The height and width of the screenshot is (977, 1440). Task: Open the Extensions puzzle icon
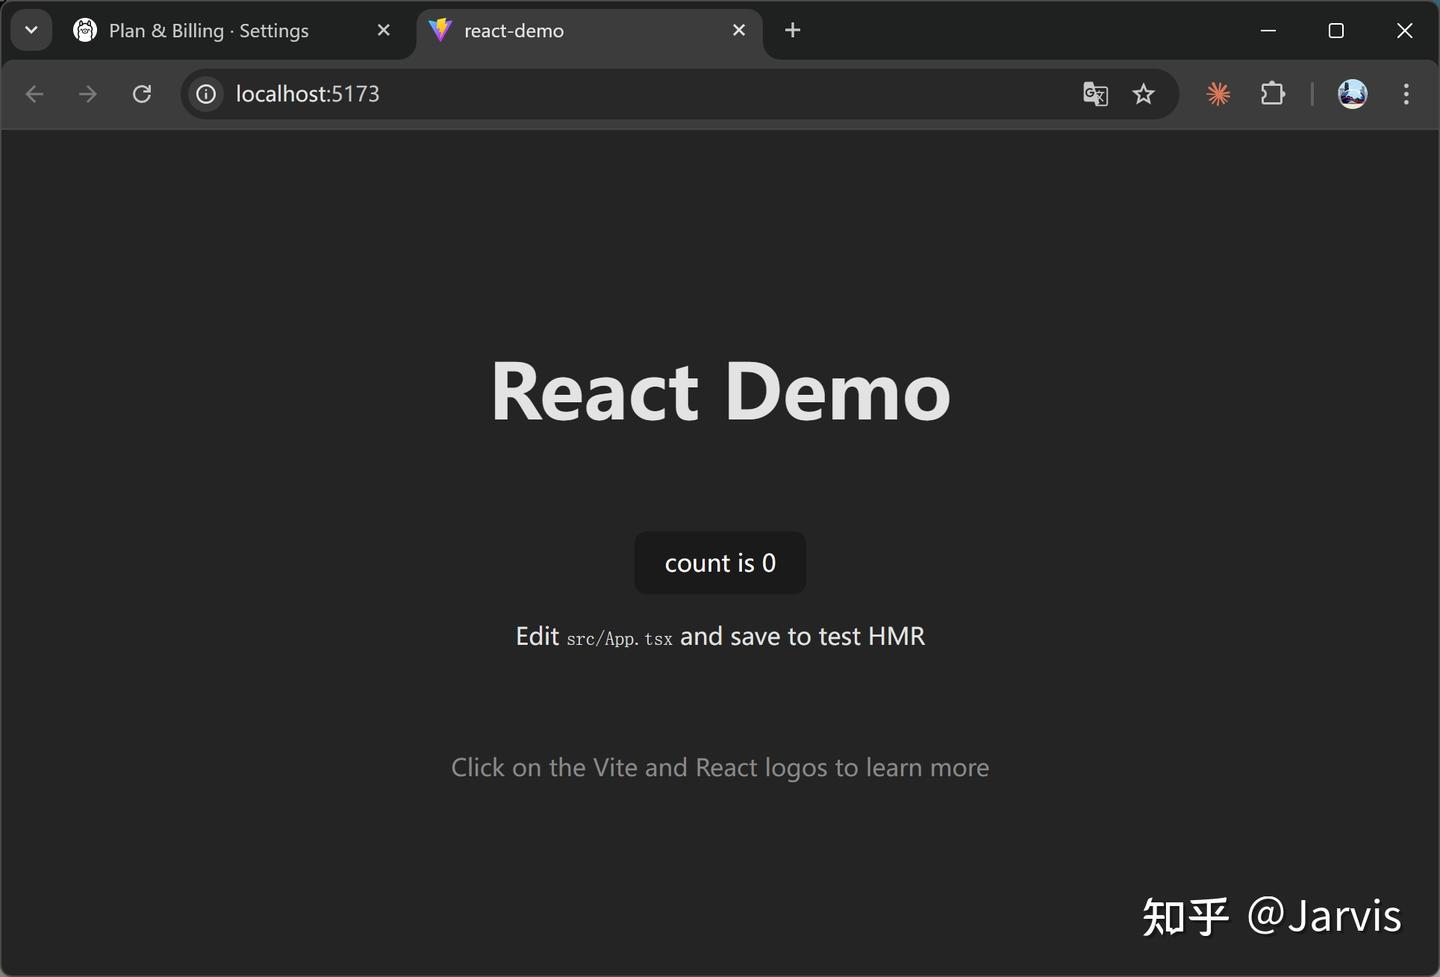point(1272,94)
